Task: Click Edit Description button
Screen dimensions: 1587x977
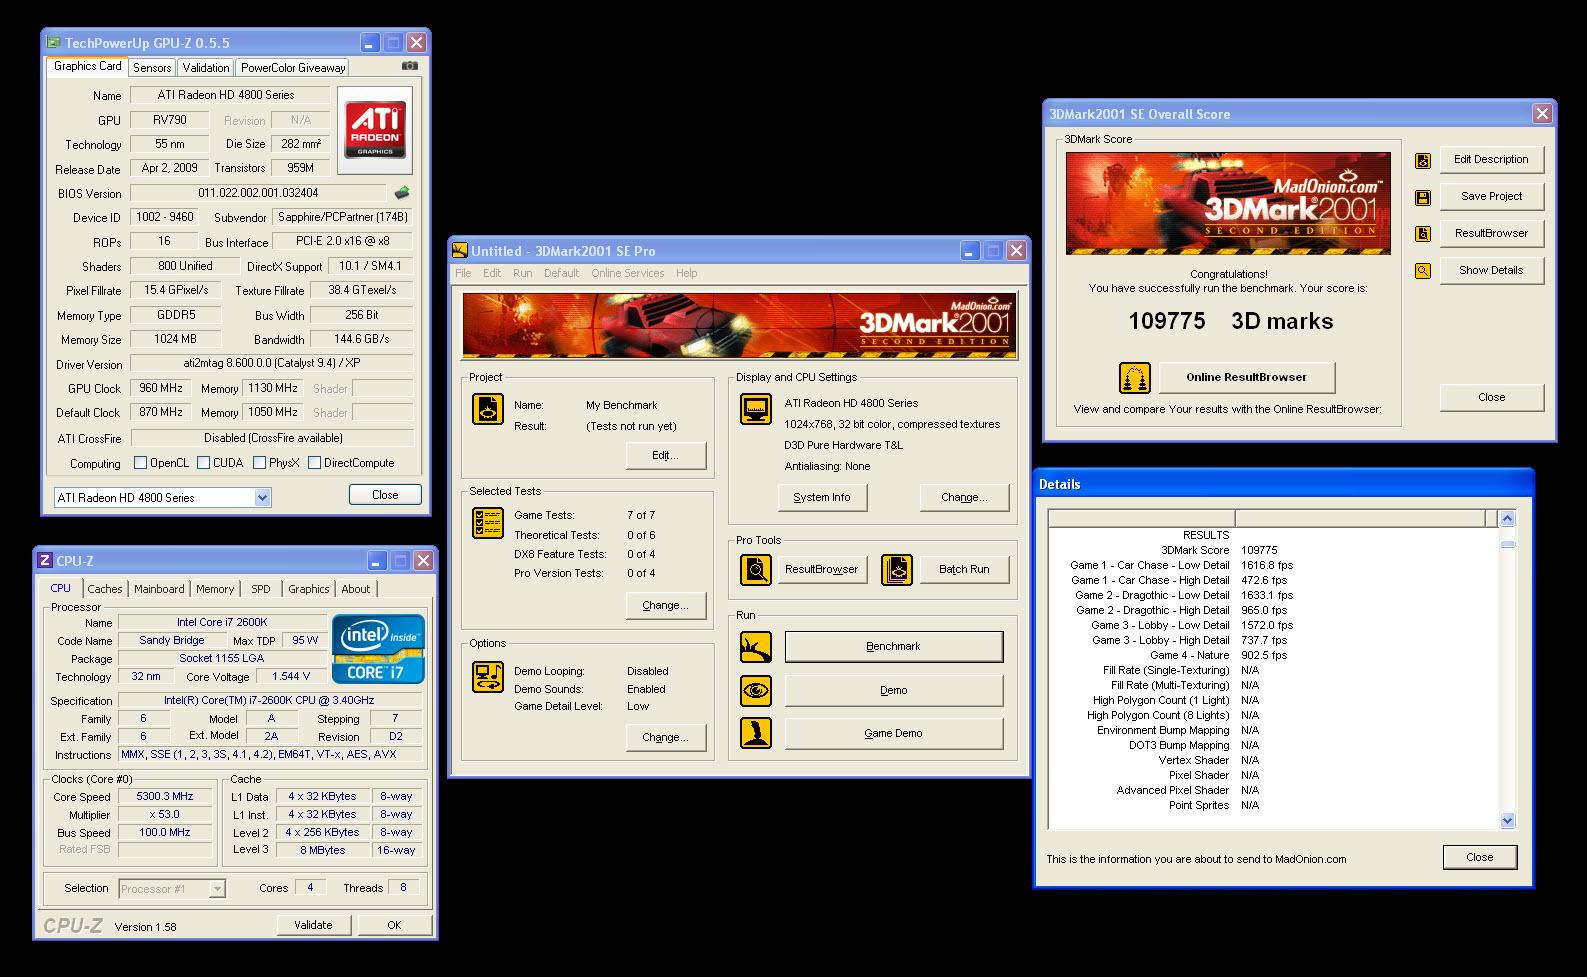Action: pyautogui.click(x=1491, y=160)
